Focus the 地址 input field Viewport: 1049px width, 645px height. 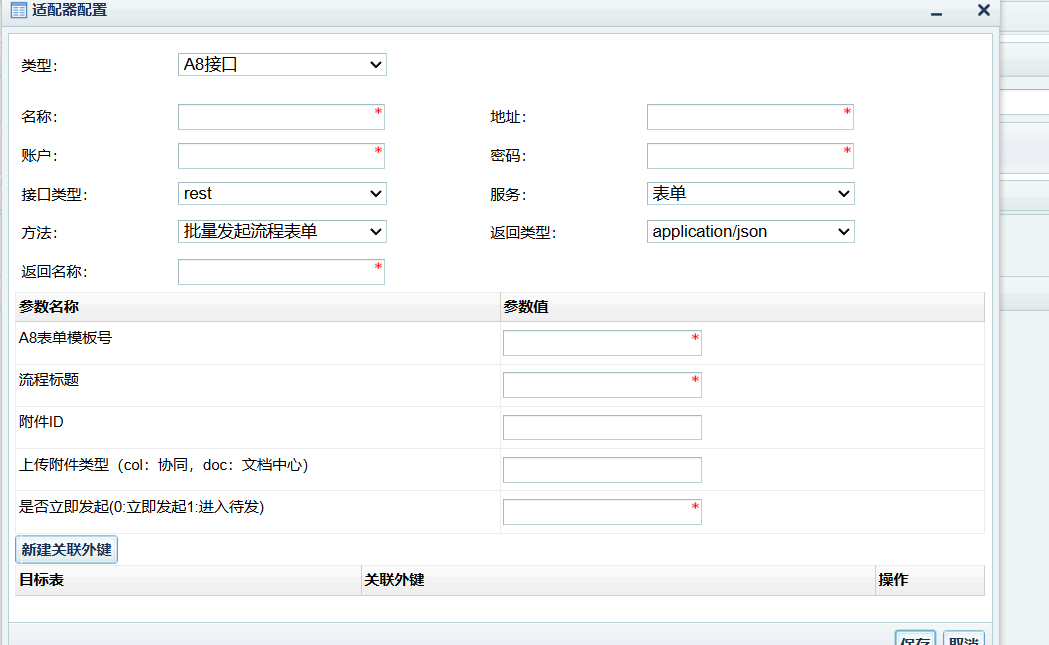[x=750, y=117]
